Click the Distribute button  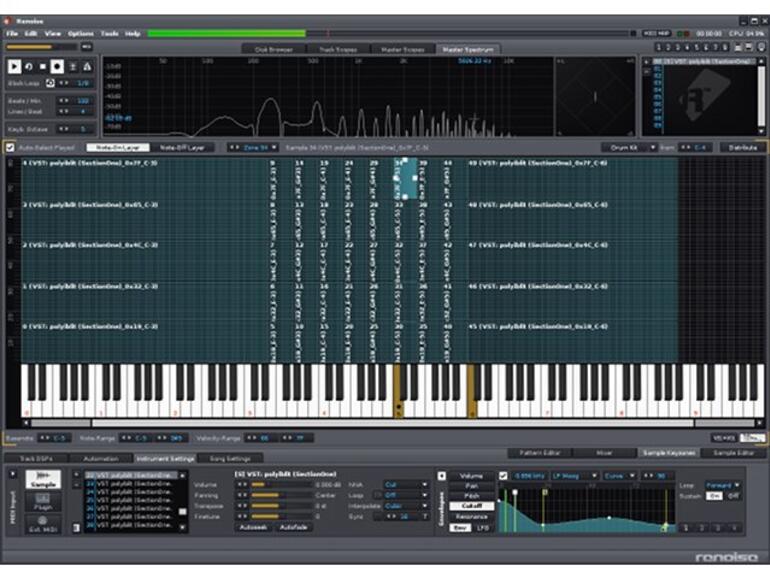tap(741, 147)
